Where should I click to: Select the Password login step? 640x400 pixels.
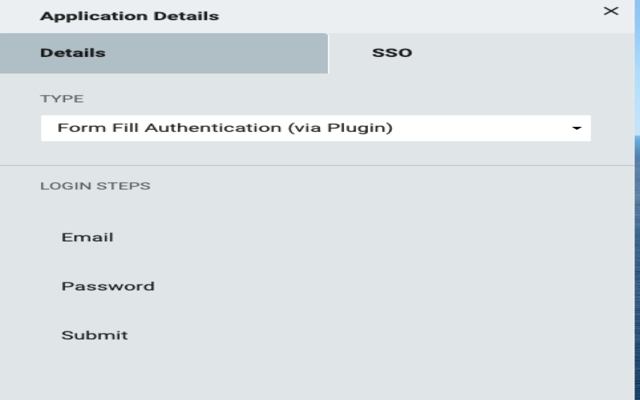(108, 286)
